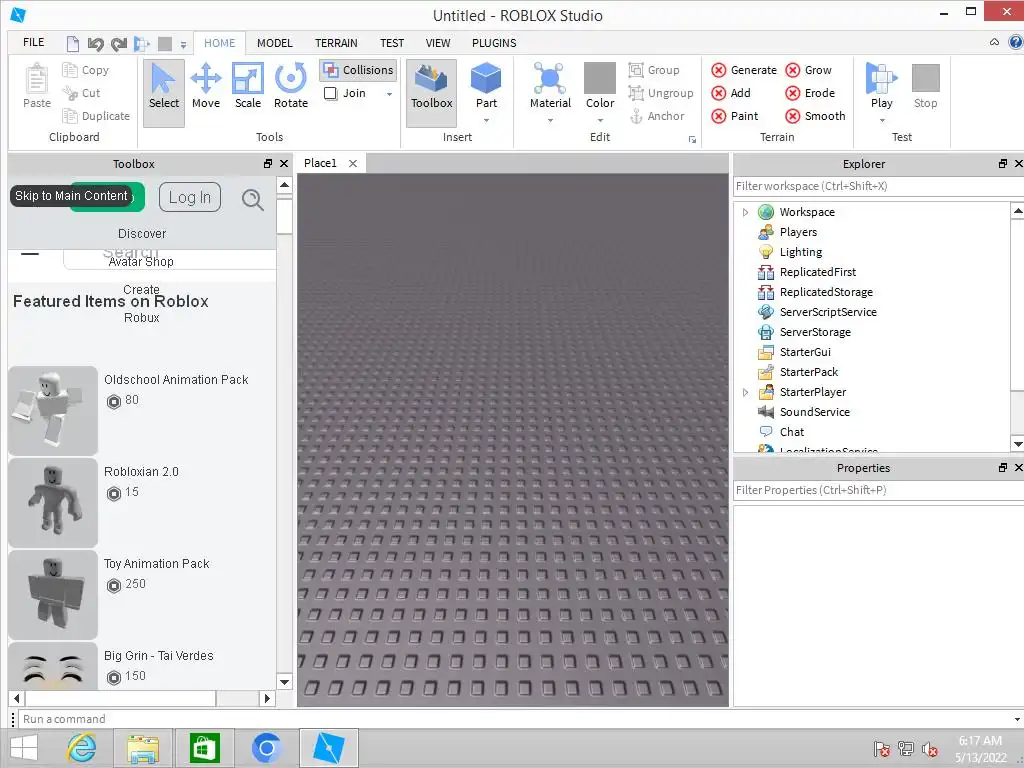1024x768 pixels.
Task: Open File Explorer from the taskbar
Action: [x=143, y=748]
